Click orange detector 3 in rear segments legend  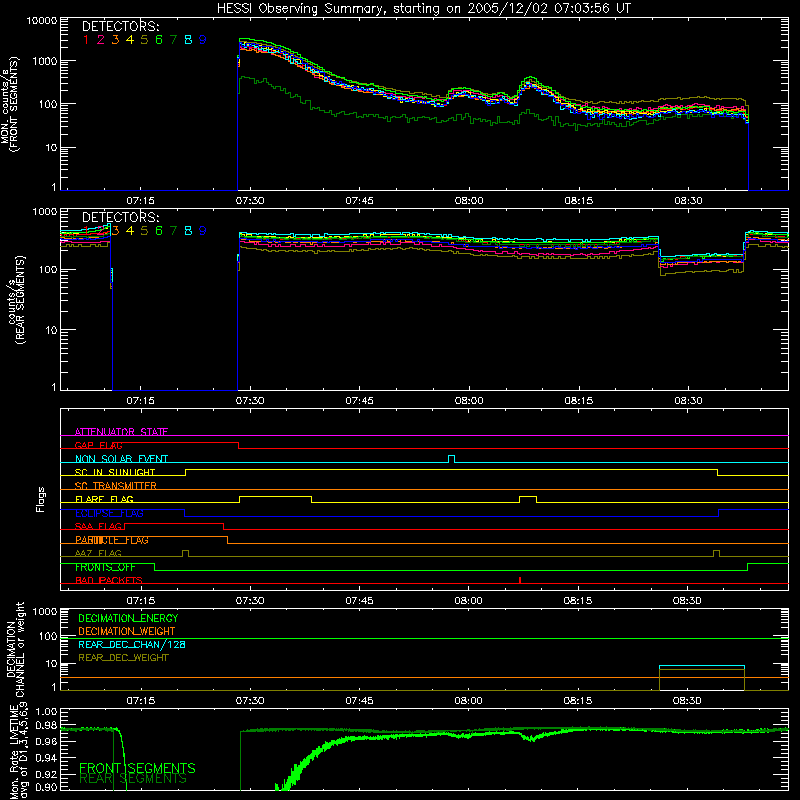[115, 231]
